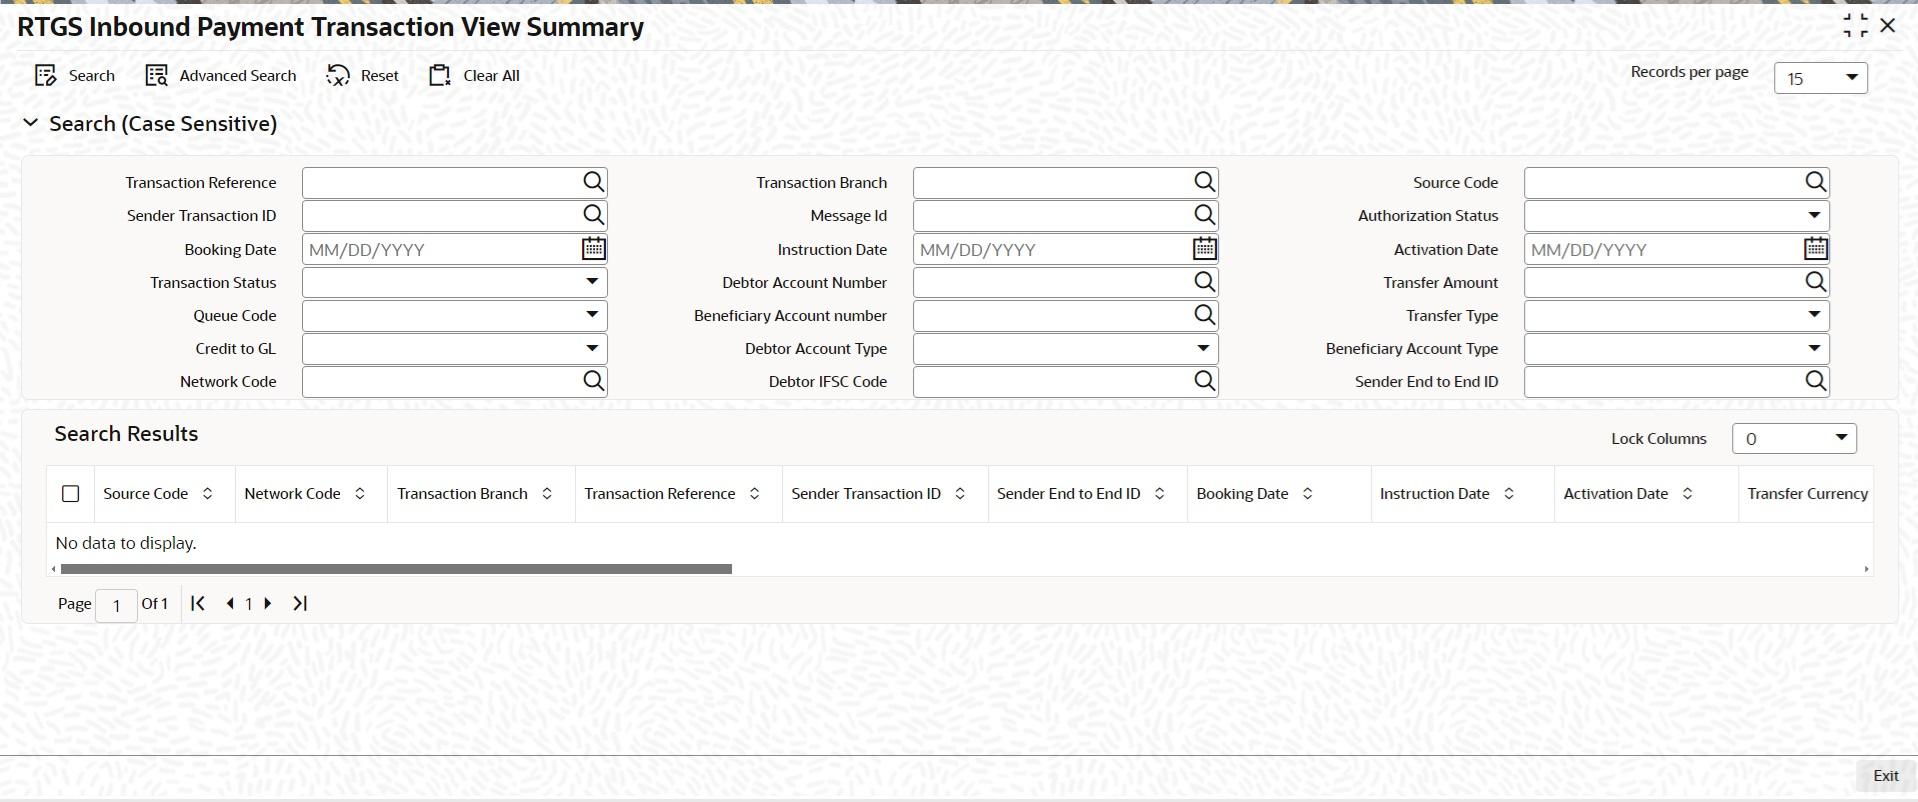
Task: Click the Transfer Currency column header
Action: point(1807,494)
